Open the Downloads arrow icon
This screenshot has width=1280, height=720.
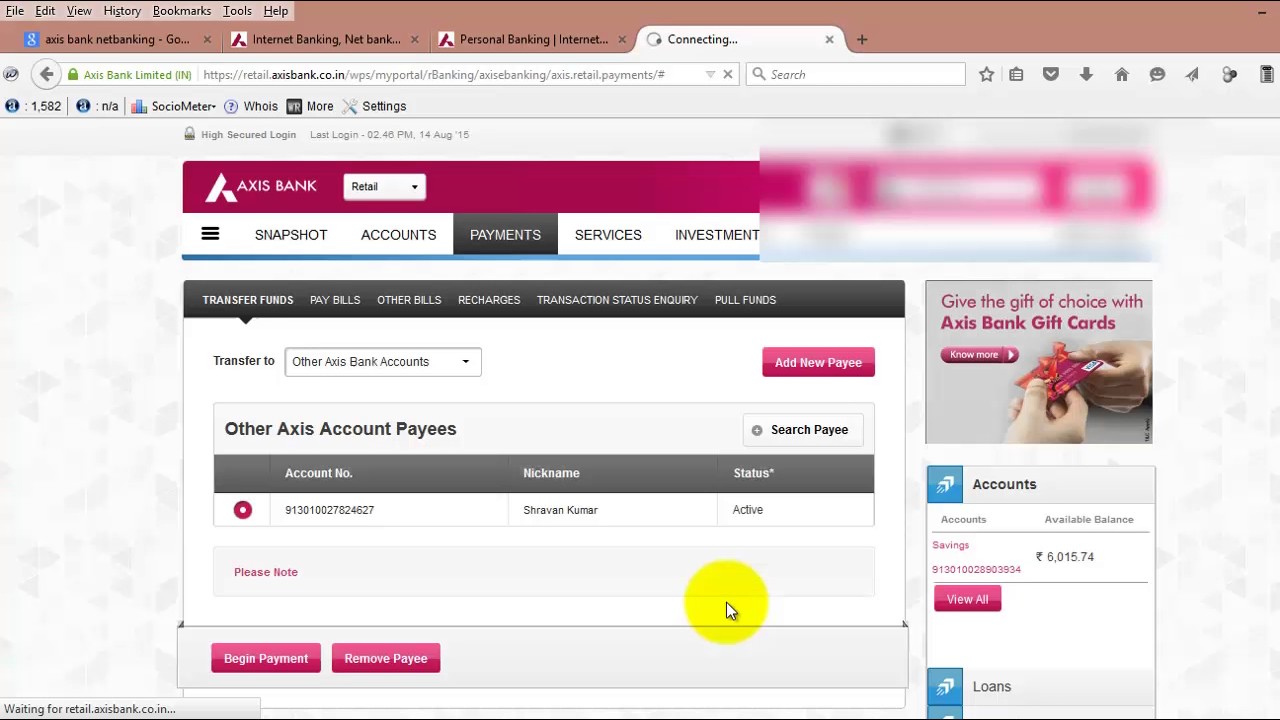click(1086, 74)
